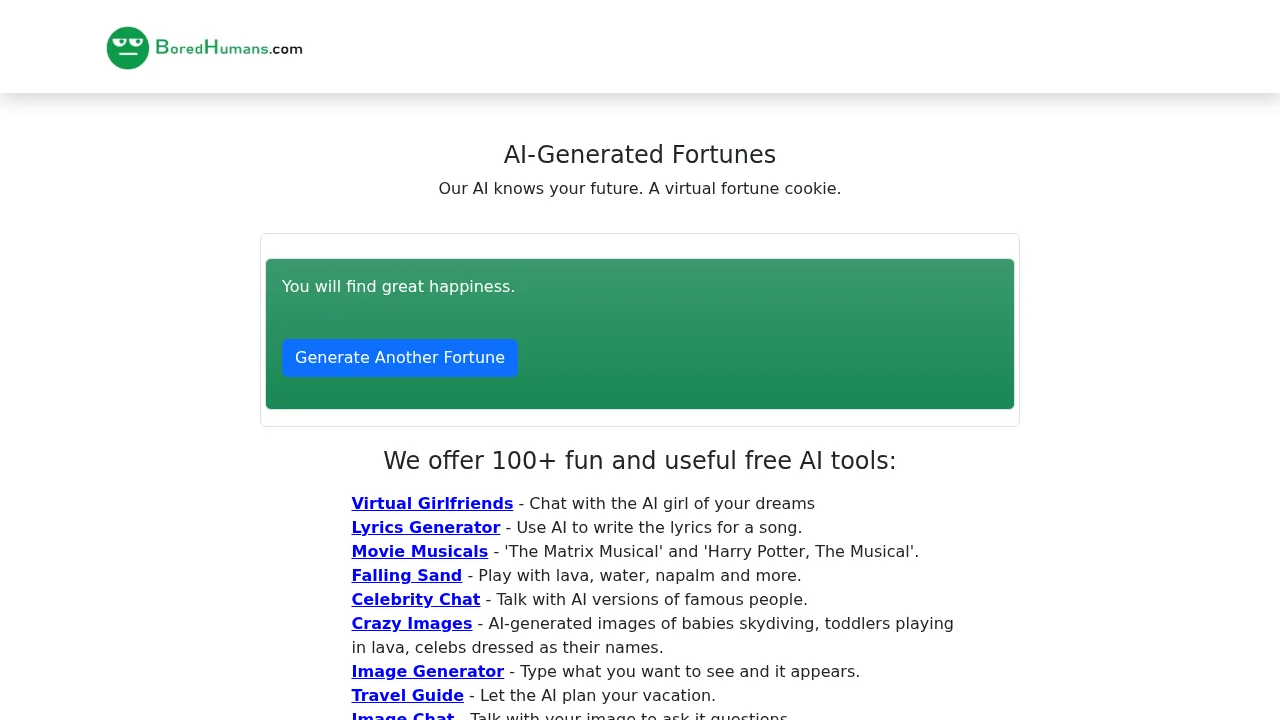The image size is (1280, 720).
Task: Visit the Movie Musicals link
Action: 419,551
